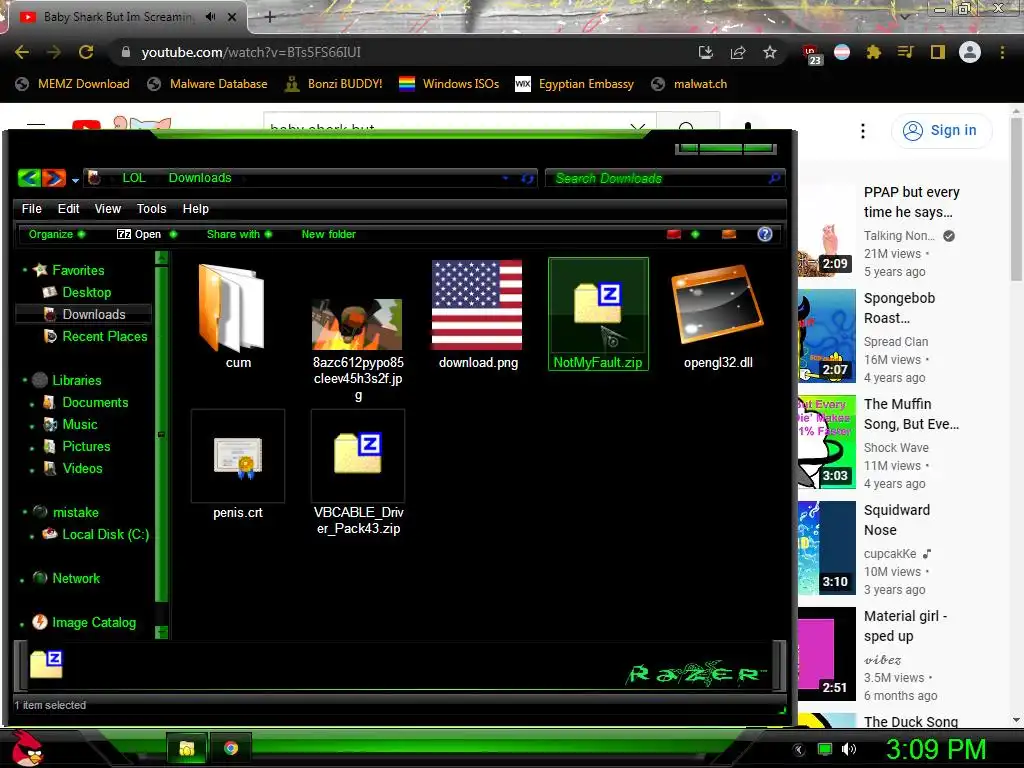Mute the tab via speaker icon
This screenshot has height=768, width=1024.
[210, 17]
